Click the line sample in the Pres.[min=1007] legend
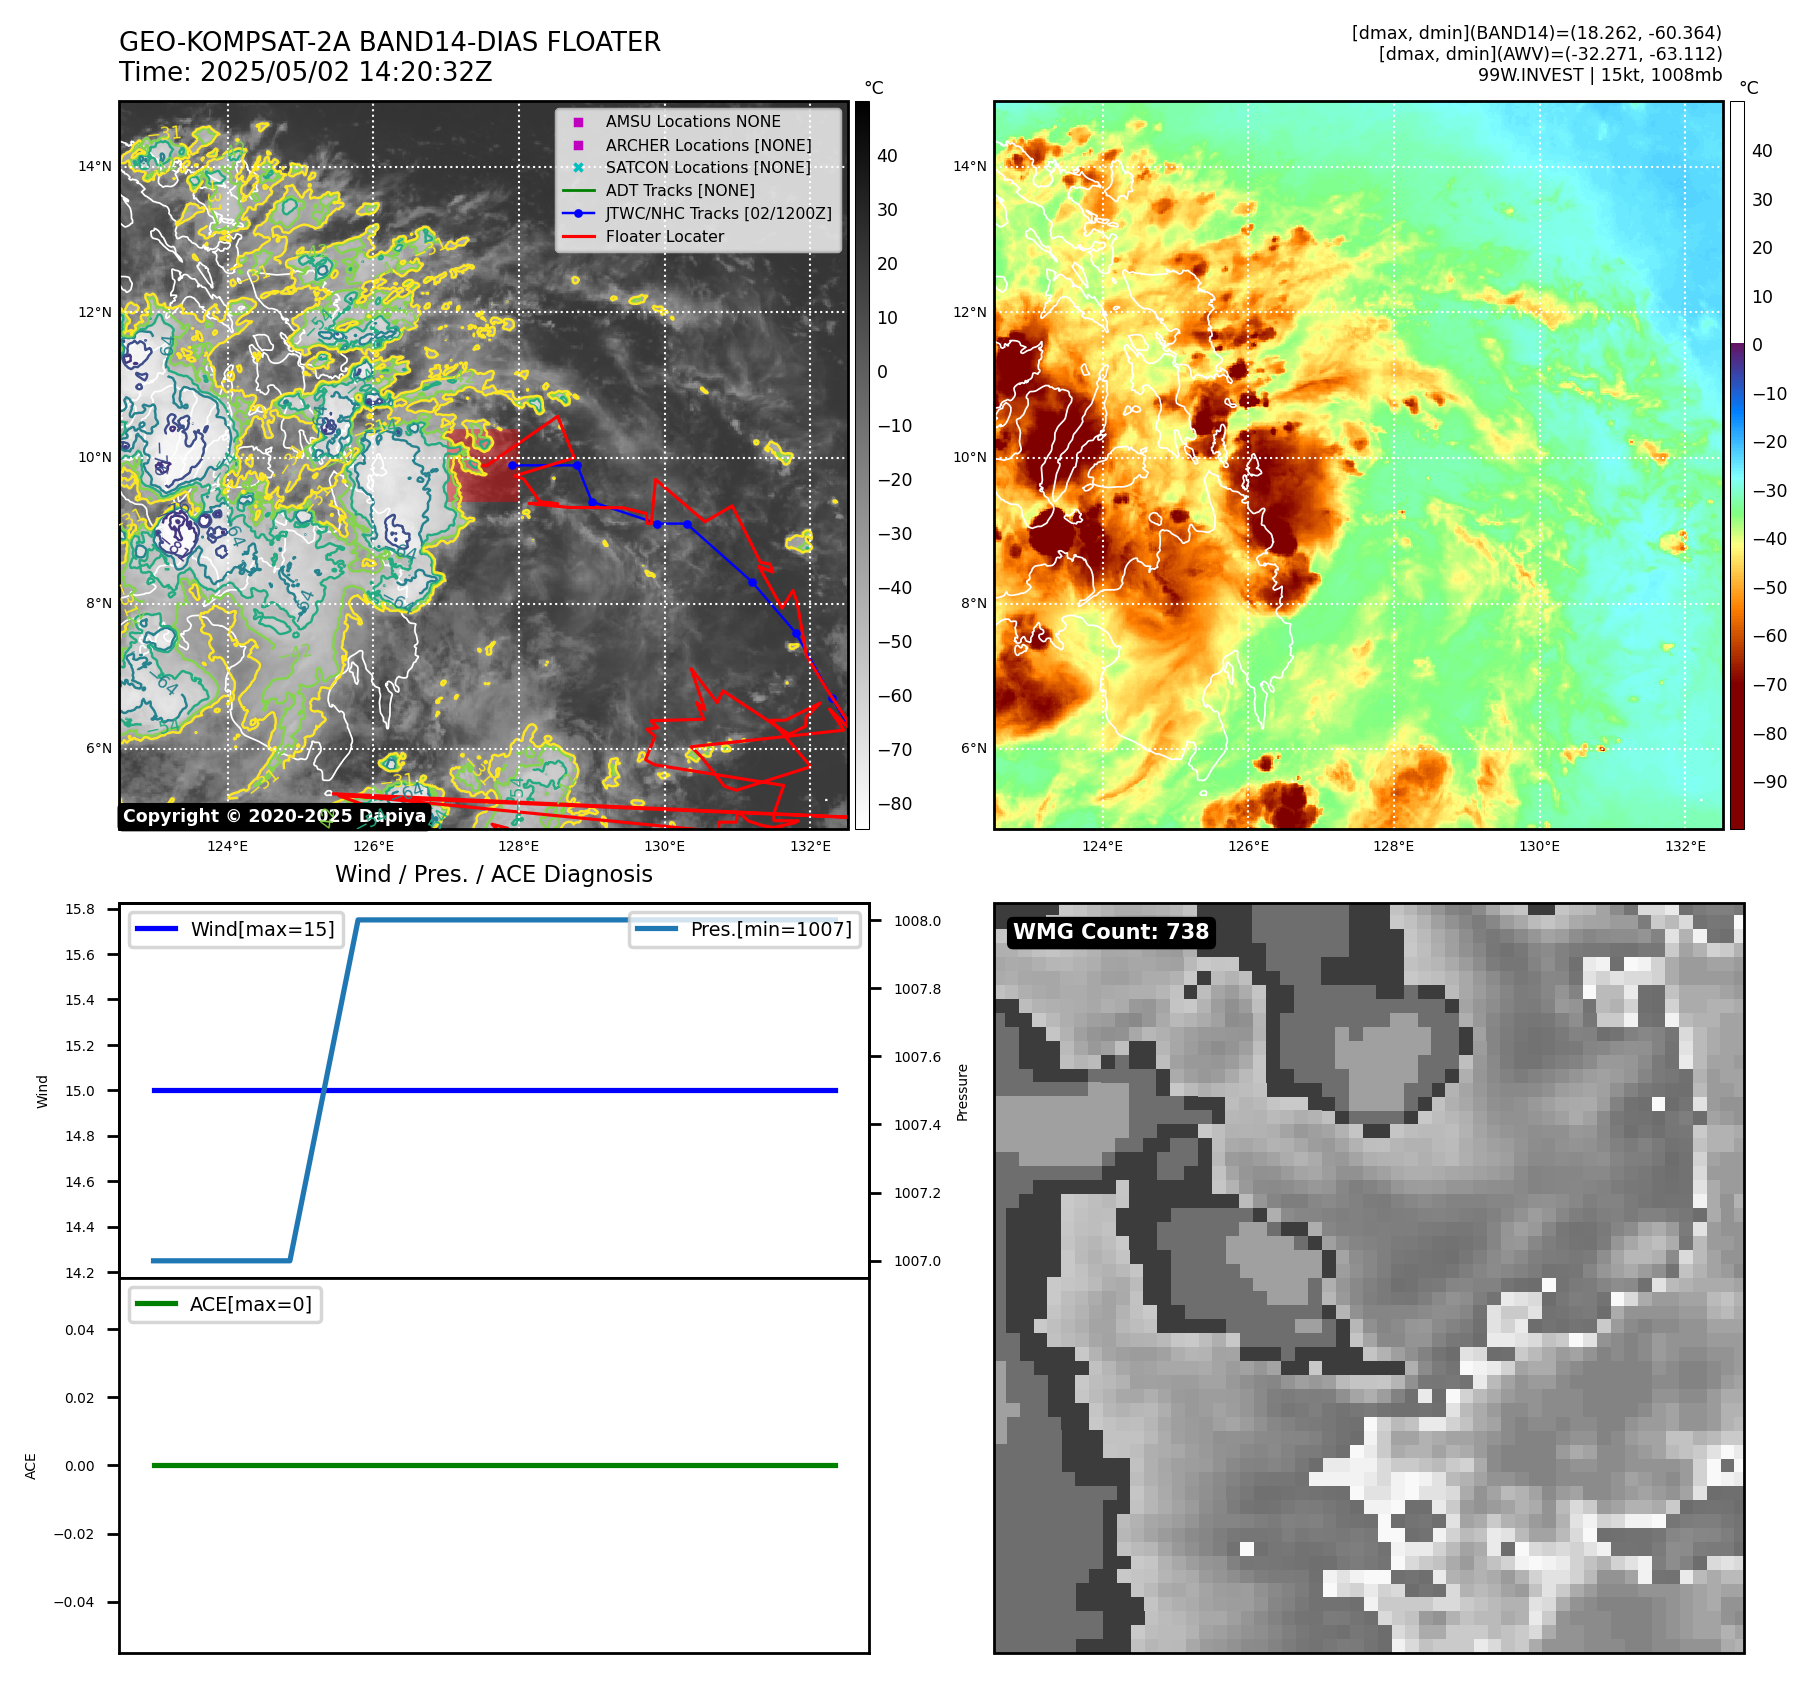The image size is (1813, 1690). point(657,929)
